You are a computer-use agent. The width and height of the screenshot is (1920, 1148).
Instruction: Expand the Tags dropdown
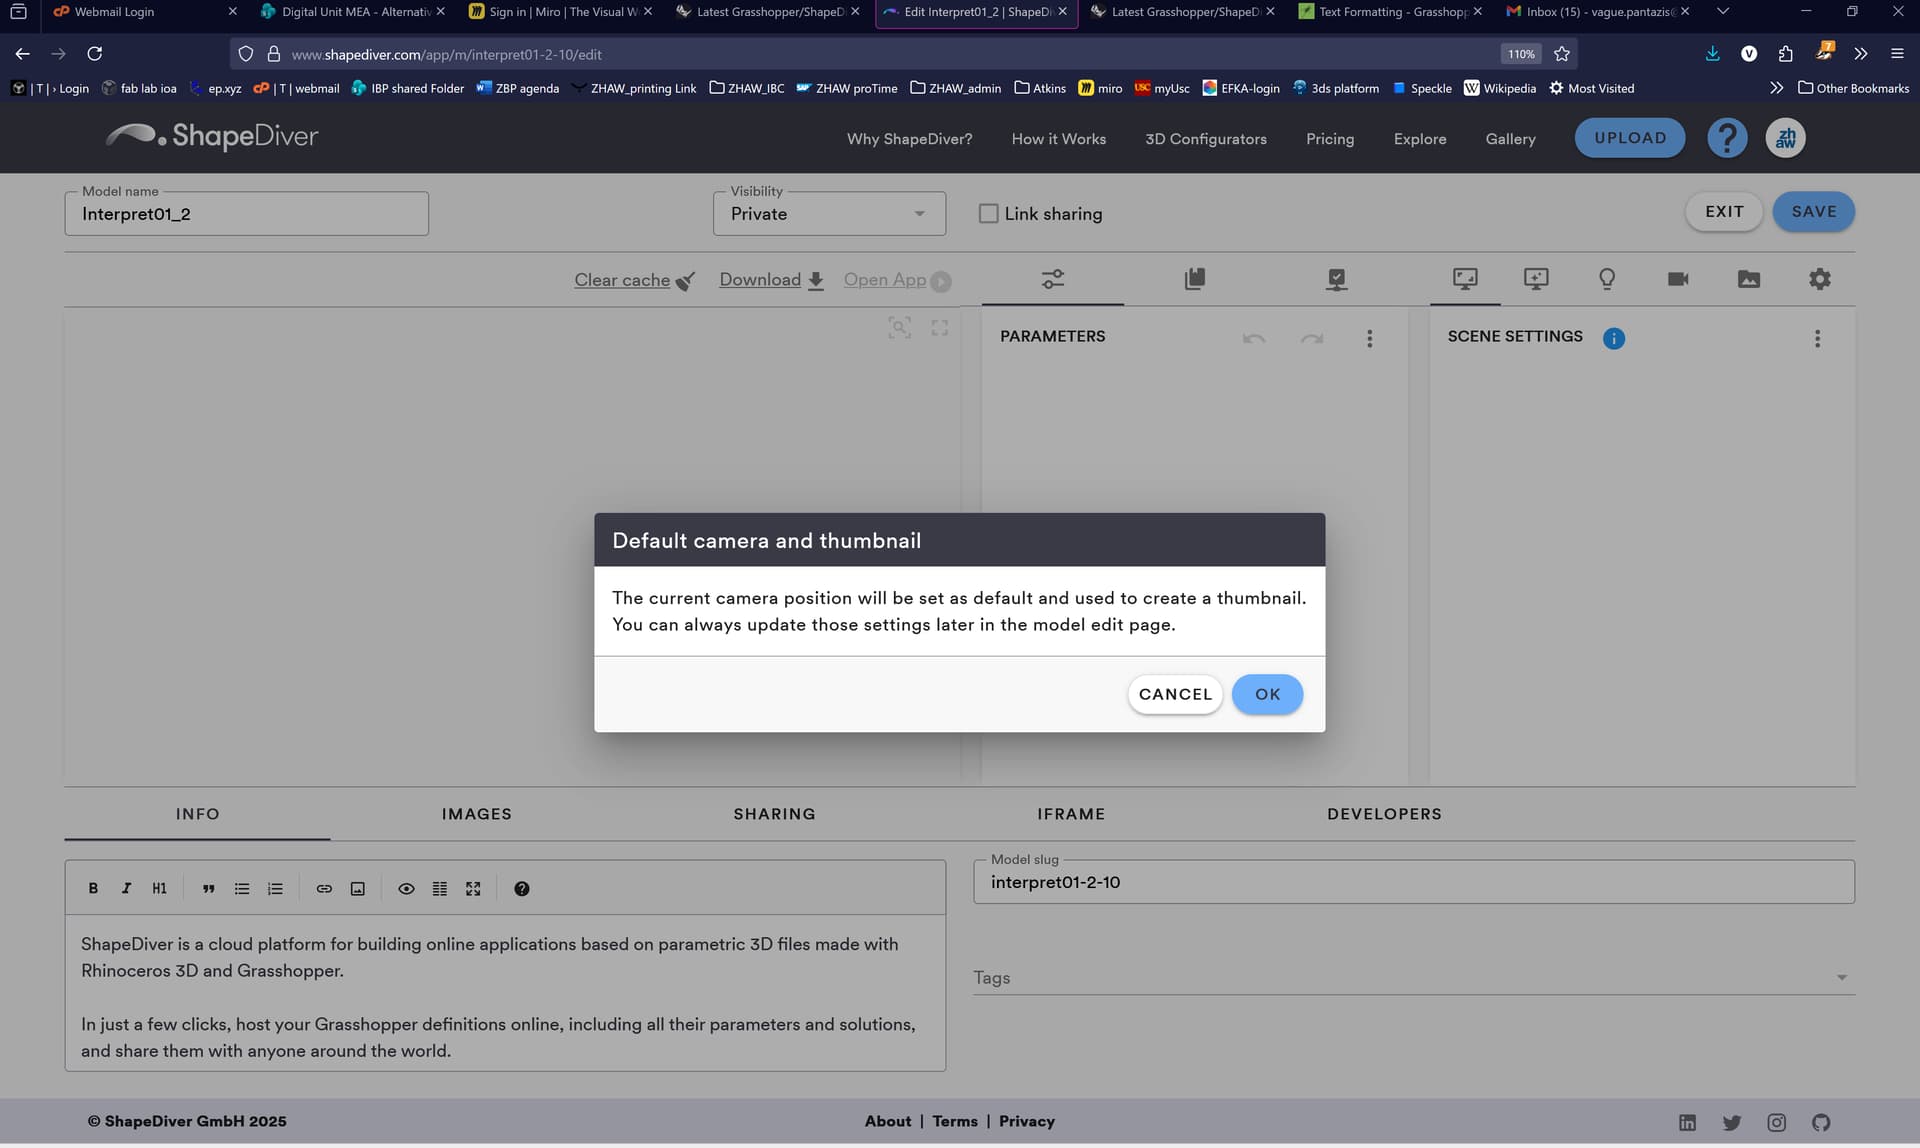pos(1841,977)
